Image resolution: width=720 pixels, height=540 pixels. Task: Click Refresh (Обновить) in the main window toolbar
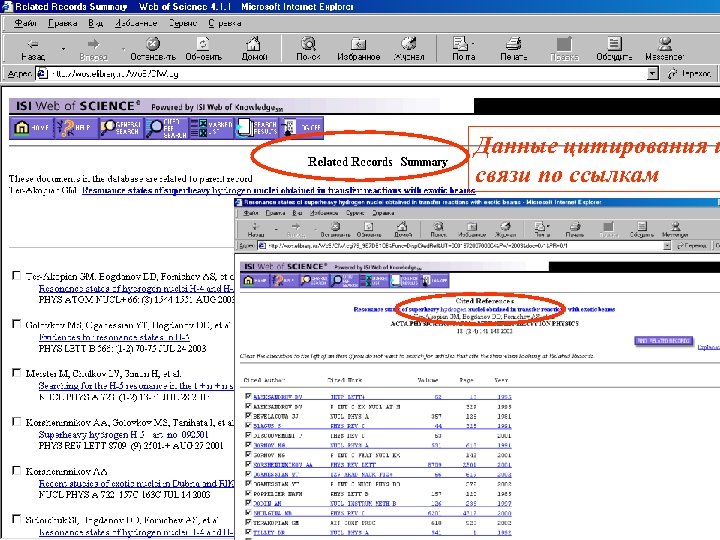coord(203,49)
